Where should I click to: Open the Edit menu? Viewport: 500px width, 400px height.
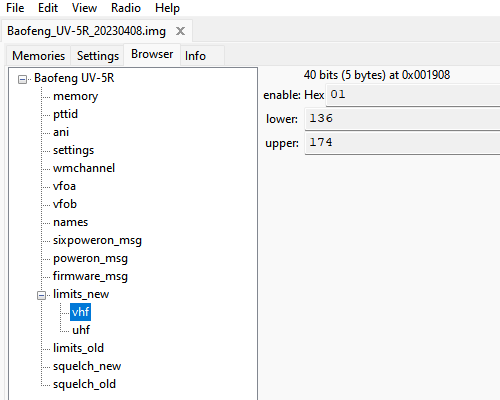click(48, 8)
